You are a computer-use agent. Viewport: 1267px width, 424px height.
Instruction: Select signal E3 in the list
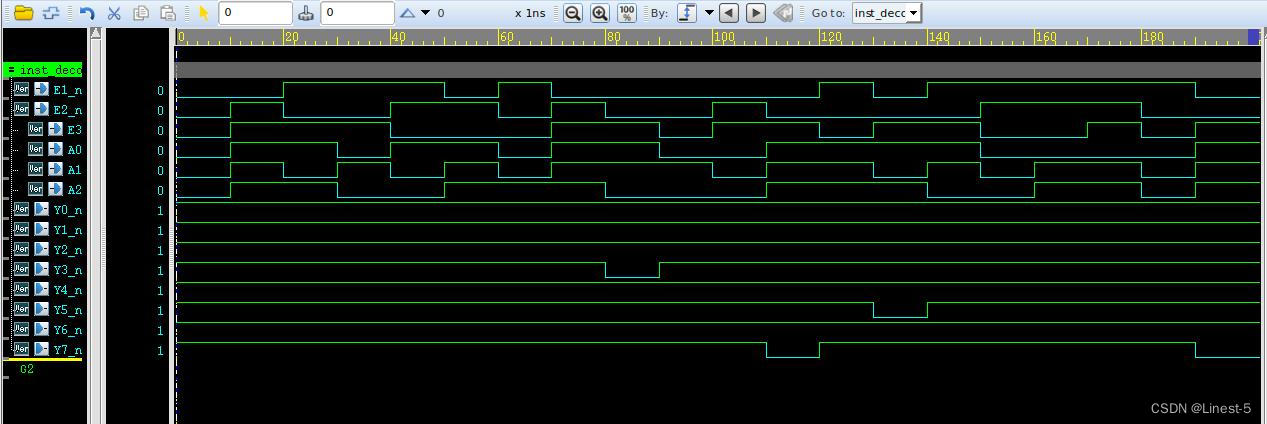74,130
